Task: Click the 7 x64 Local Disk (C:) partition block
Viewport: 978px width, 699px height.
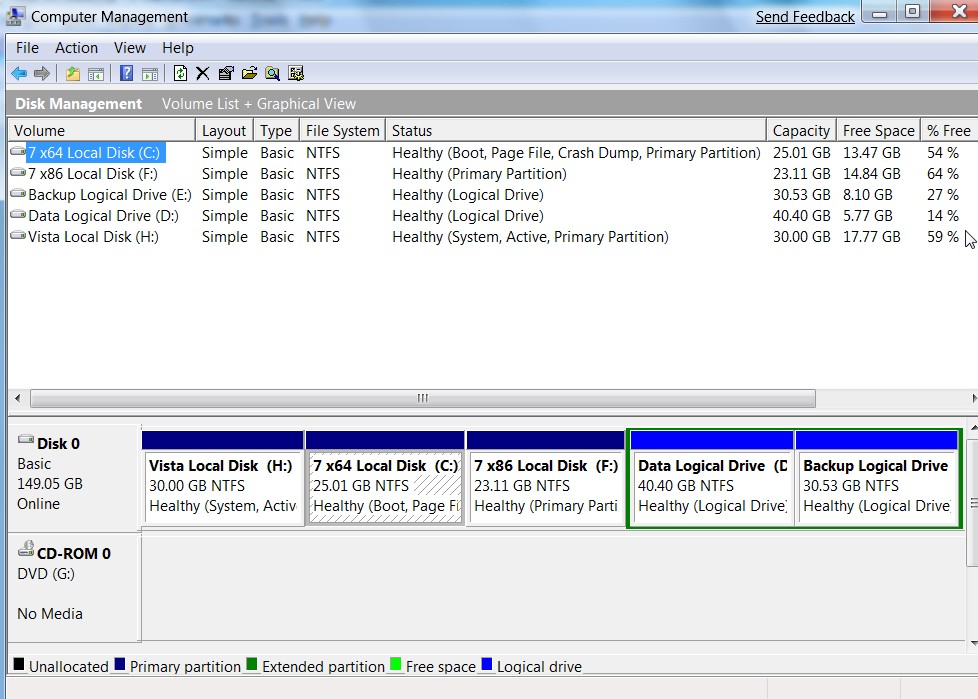Action: pos(385,478)
